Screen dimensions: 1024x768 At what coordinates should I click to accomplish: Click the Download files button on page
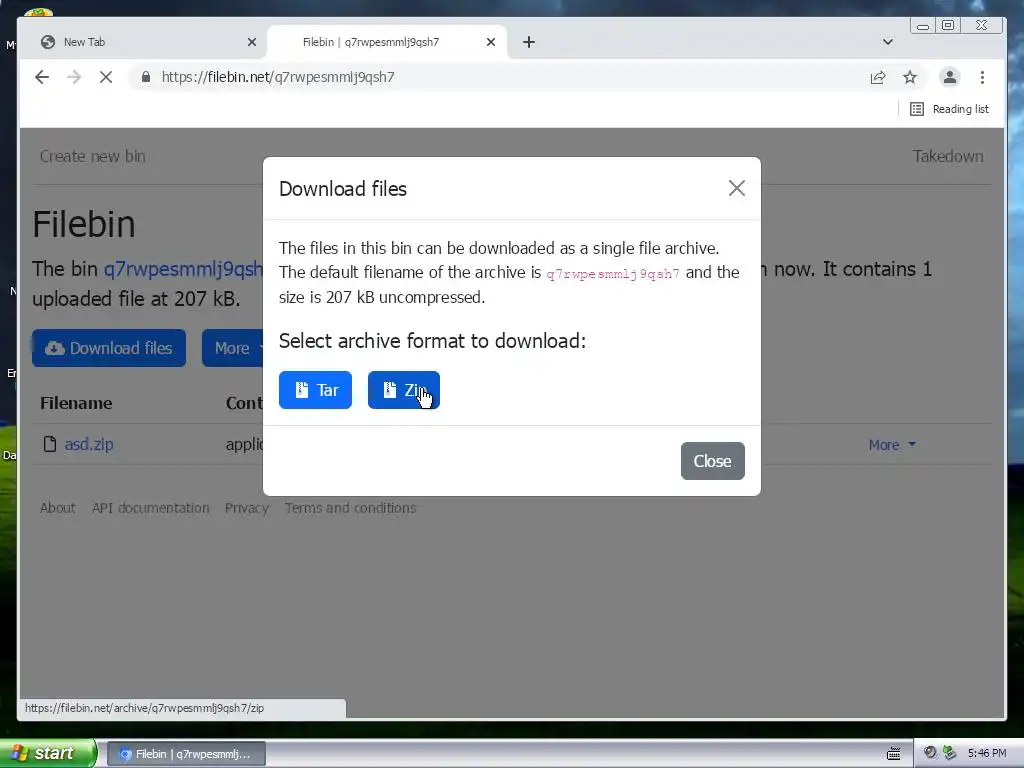pos(109,348)
